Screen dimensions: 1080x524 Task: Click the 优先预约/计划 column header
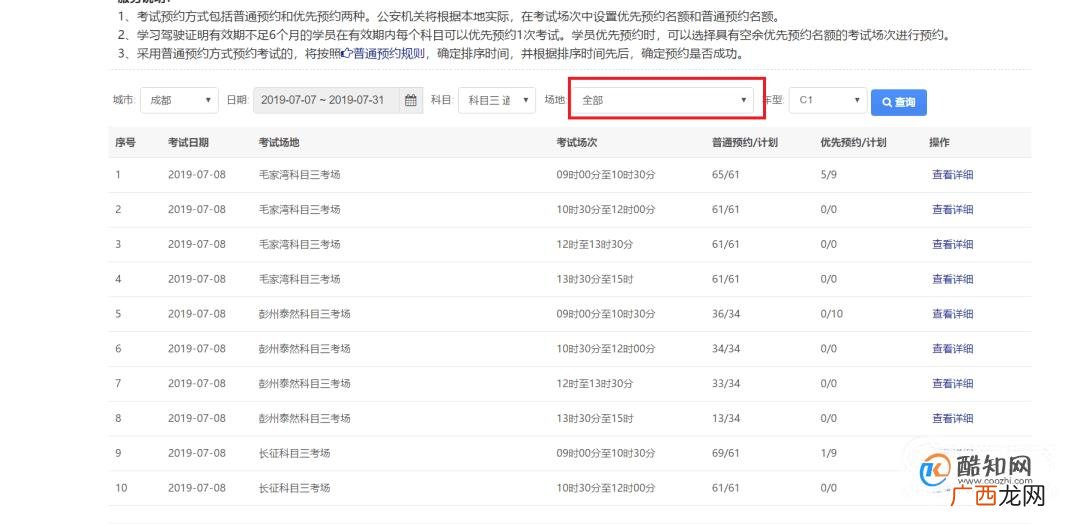[x=853, y=143]
